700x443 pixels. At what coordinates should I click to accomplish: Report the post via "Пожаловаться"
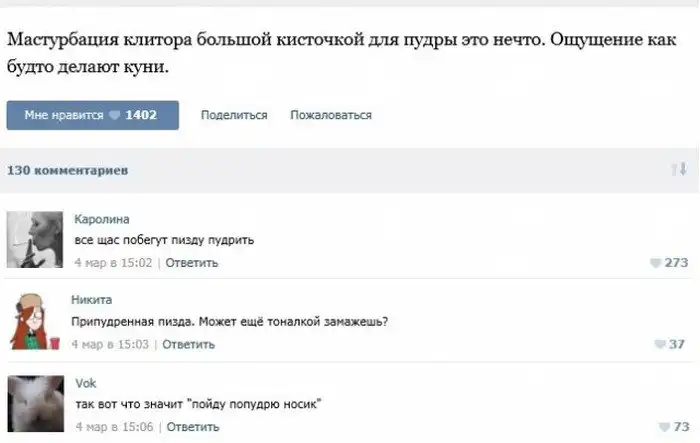[330, 115]
